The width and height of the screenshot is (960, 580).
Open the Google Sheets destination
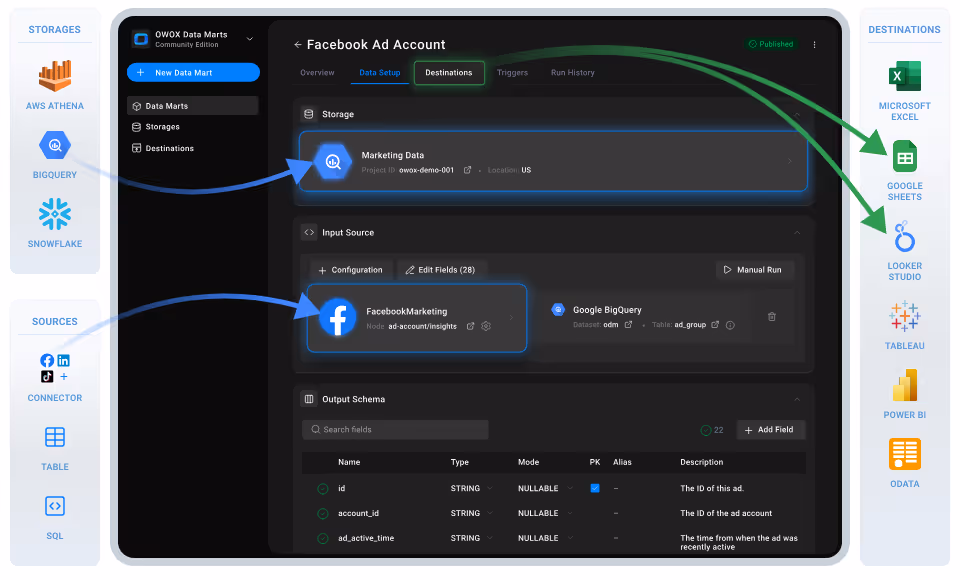click(904, 157)
